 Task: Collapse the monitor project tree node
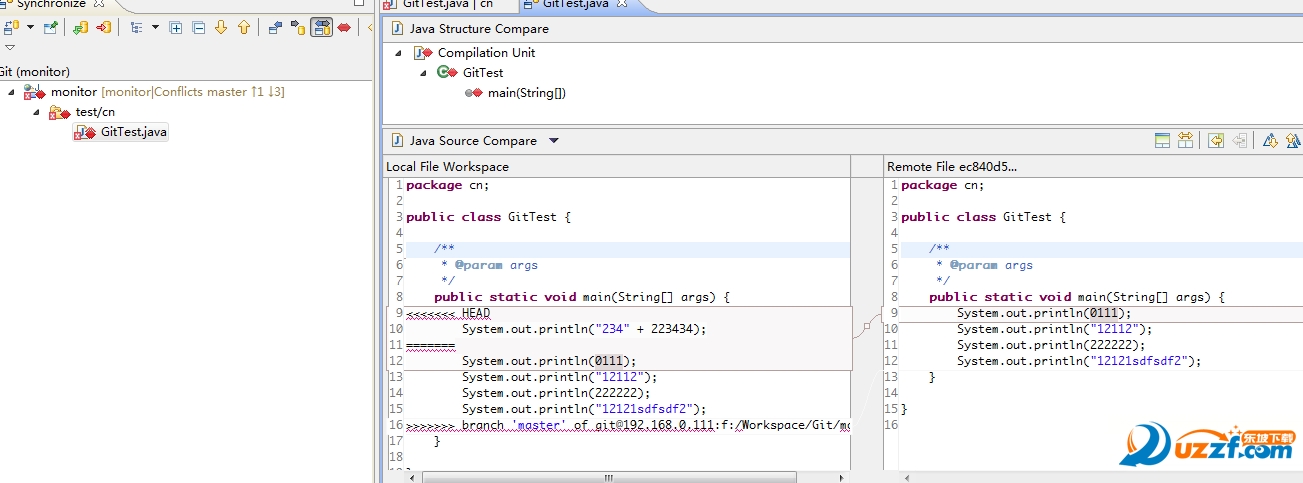(x=12, y=92)
